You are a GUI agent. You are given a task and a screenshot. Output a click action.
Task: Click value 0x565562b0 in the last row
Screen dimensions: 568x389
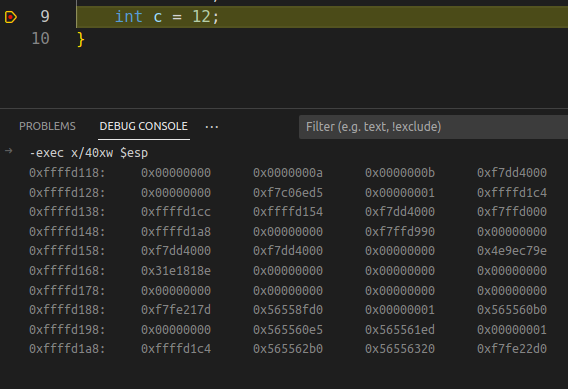click(288, 349)
